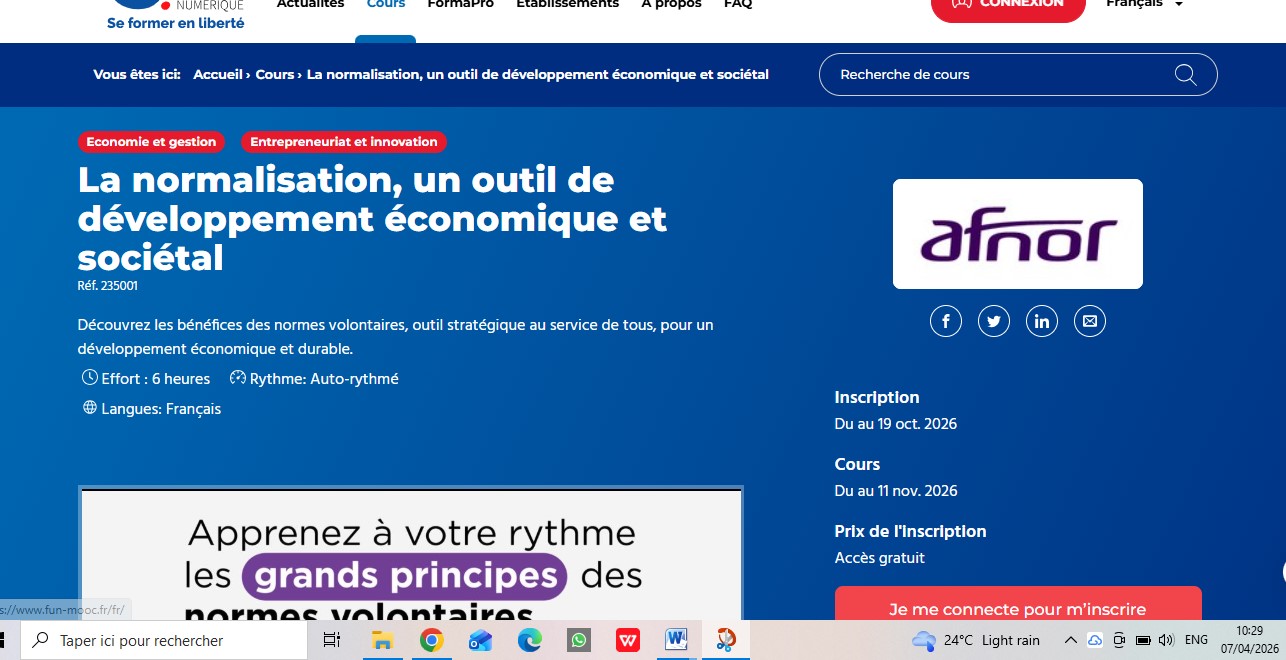This screenshot has height=660, width=1286.
Task: Open WhatsApp from taskbar
Action: (579, 640)
